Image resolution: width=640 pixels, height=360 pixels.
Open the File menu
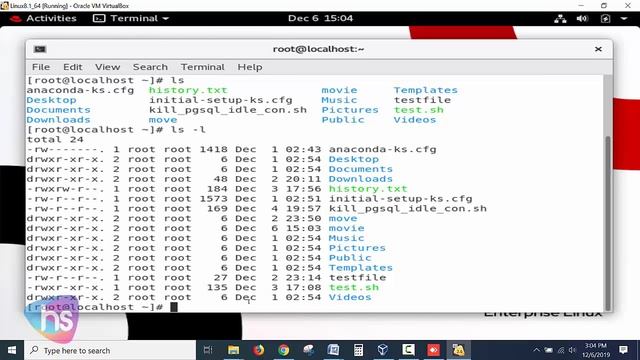41,67
